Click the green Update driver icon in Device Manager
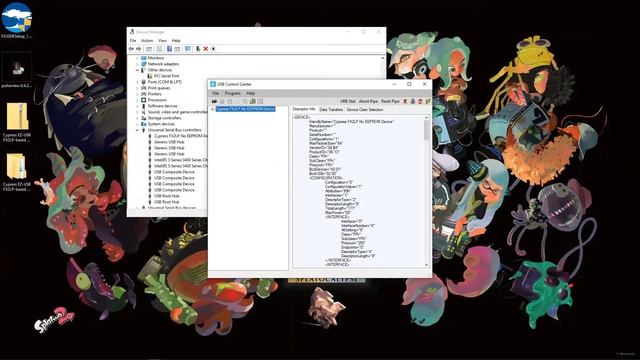 click(x=198, y=49)
